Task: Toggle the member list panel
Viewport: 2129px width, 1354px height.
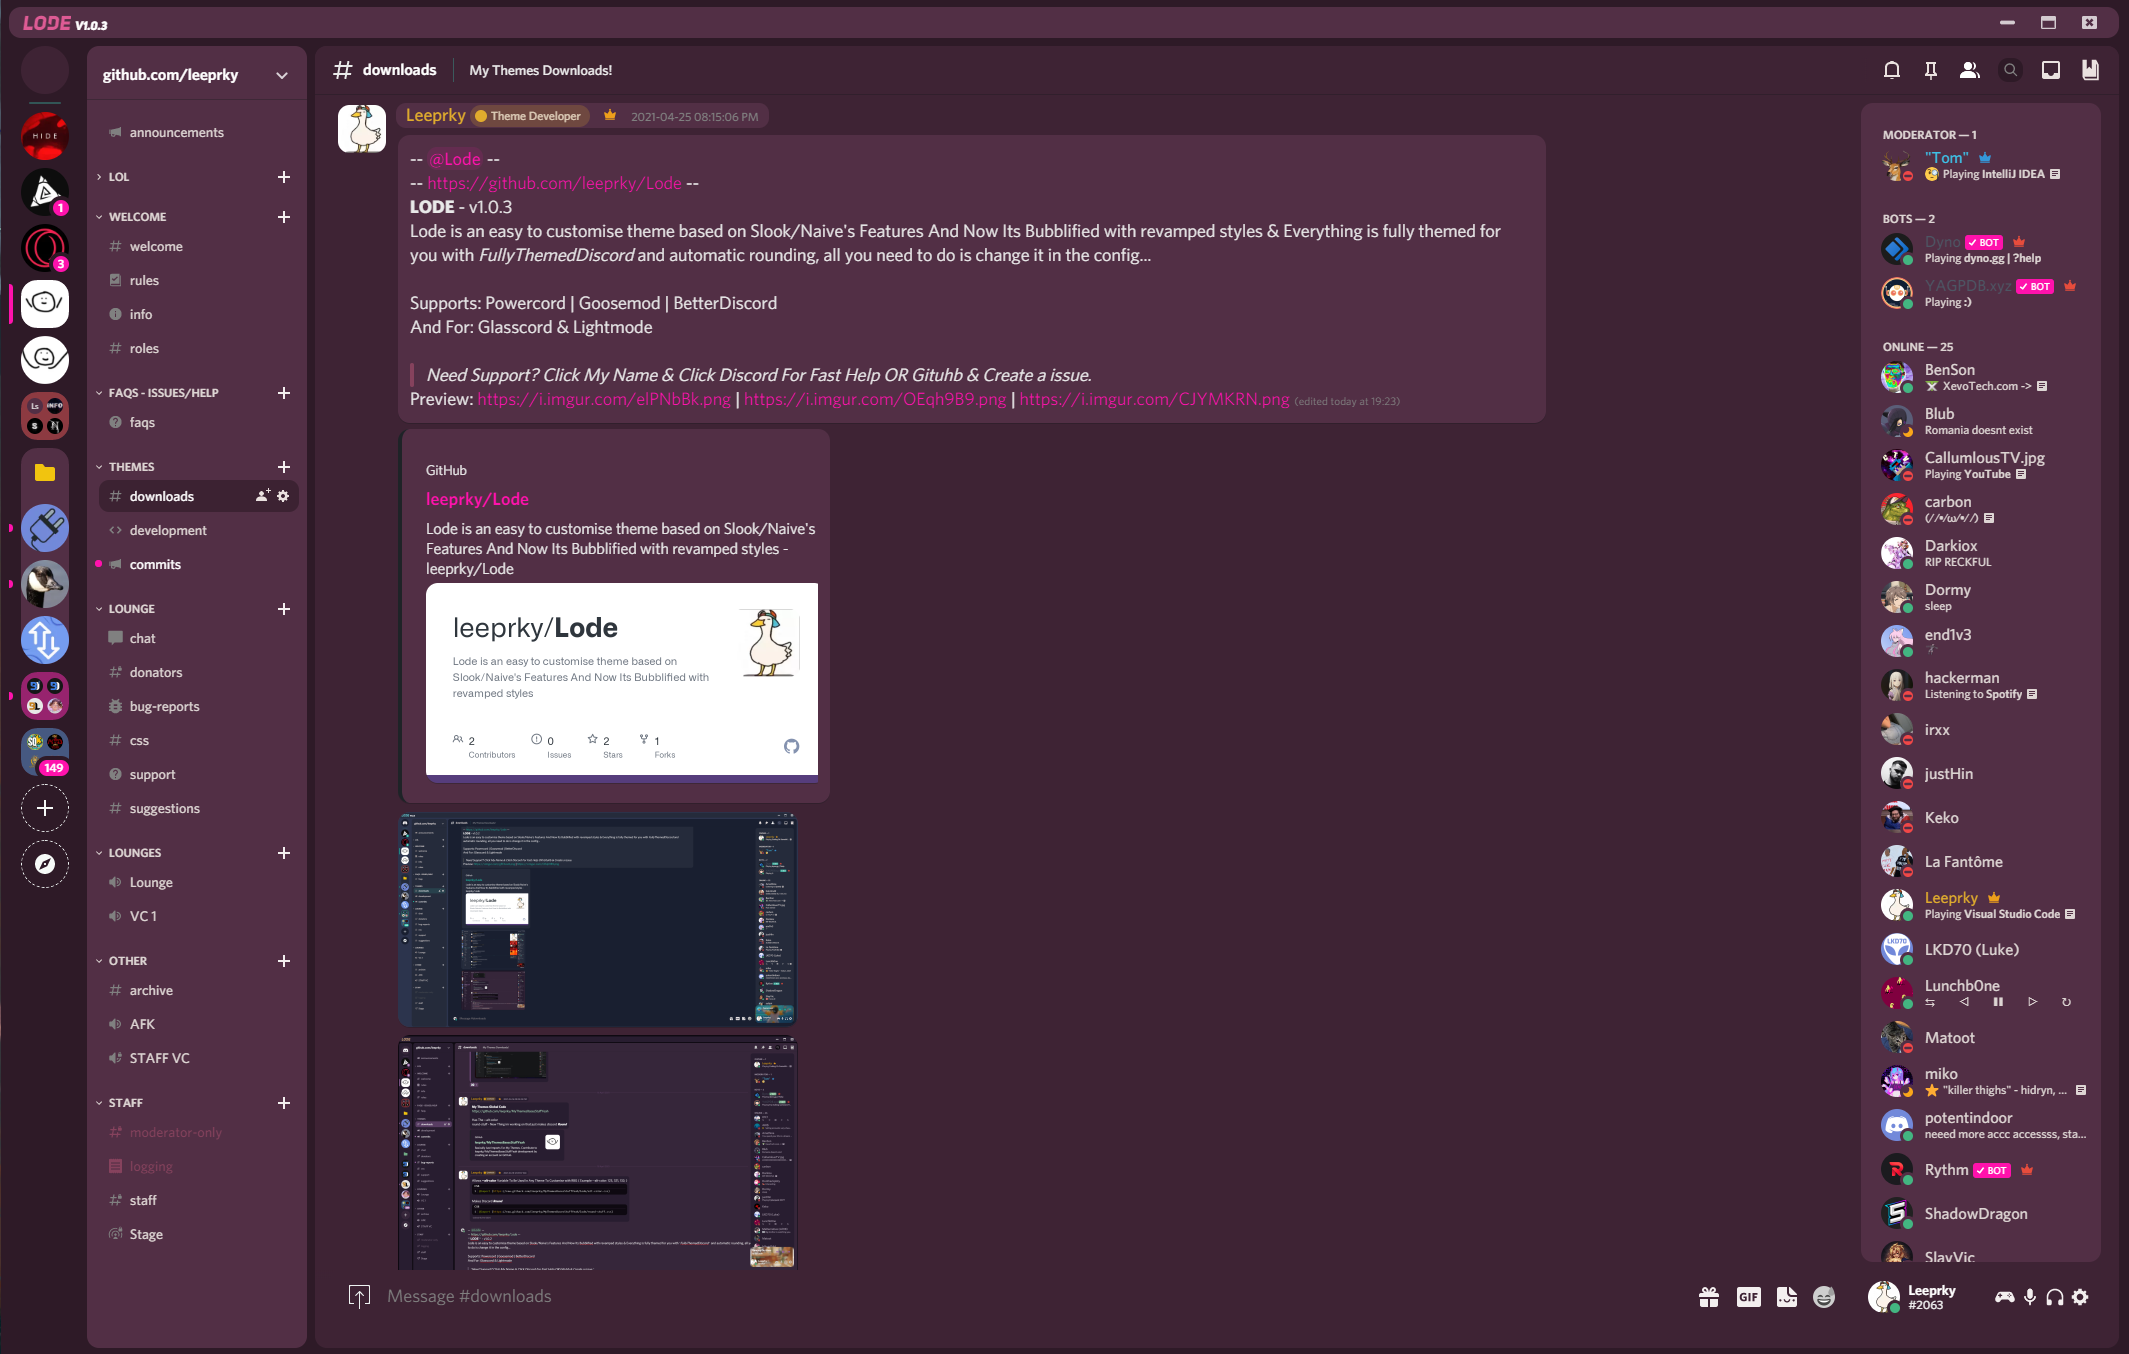Action: tap(1969, 70)
